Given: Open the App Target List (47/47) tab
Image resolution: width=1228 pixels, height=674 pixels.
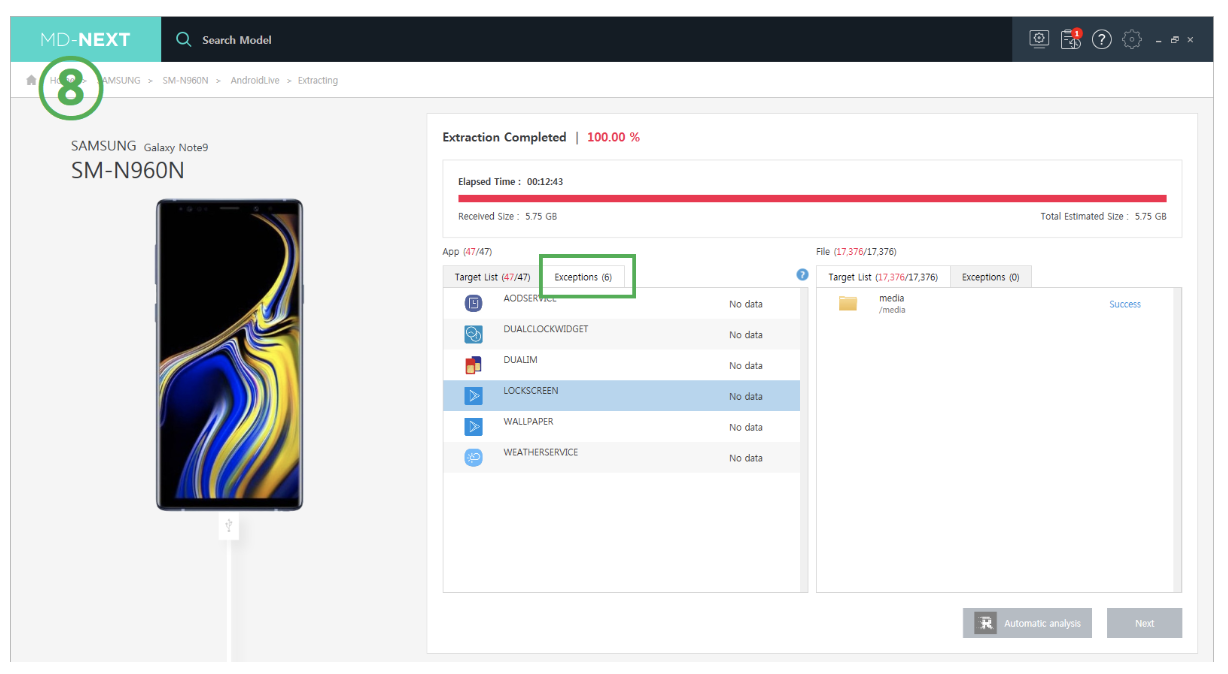Looking at the screenshot, I should coord(492,277).
